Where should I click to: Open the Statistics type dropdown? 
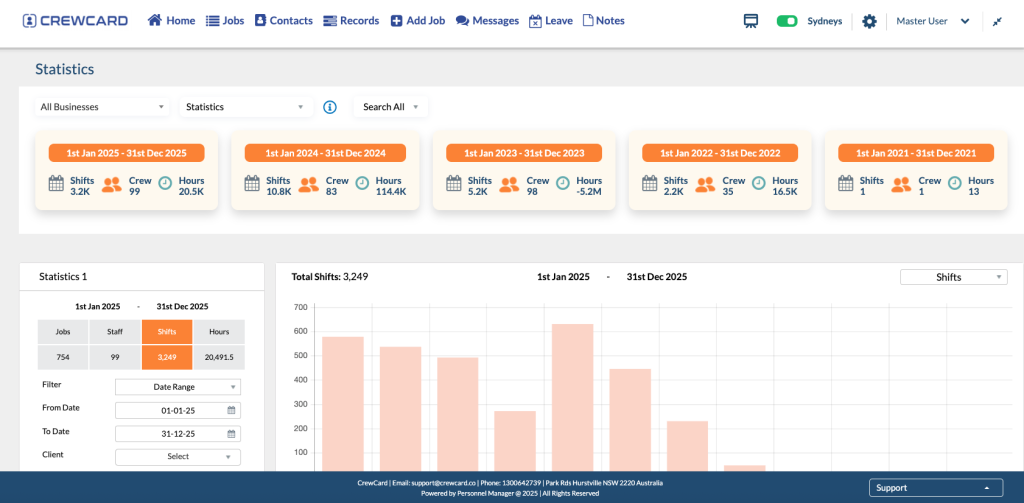click(246, 107)
